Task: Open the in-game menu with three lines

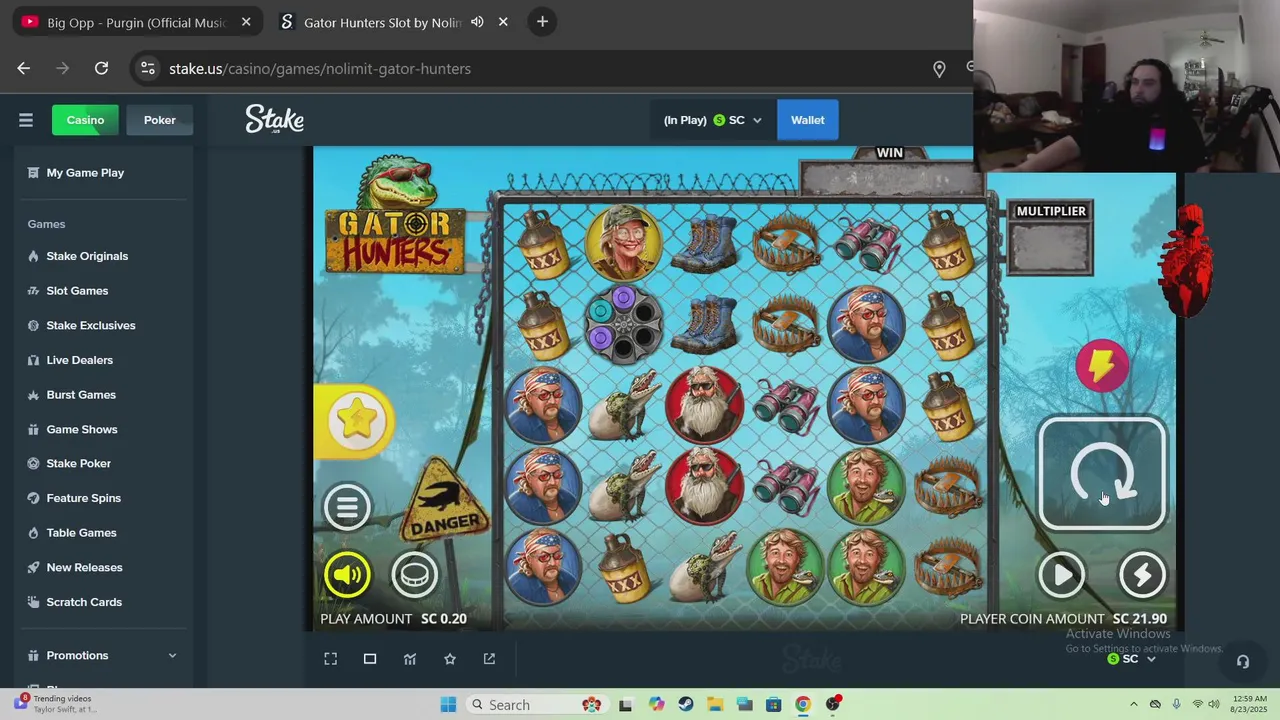Action: pos(347,507)
